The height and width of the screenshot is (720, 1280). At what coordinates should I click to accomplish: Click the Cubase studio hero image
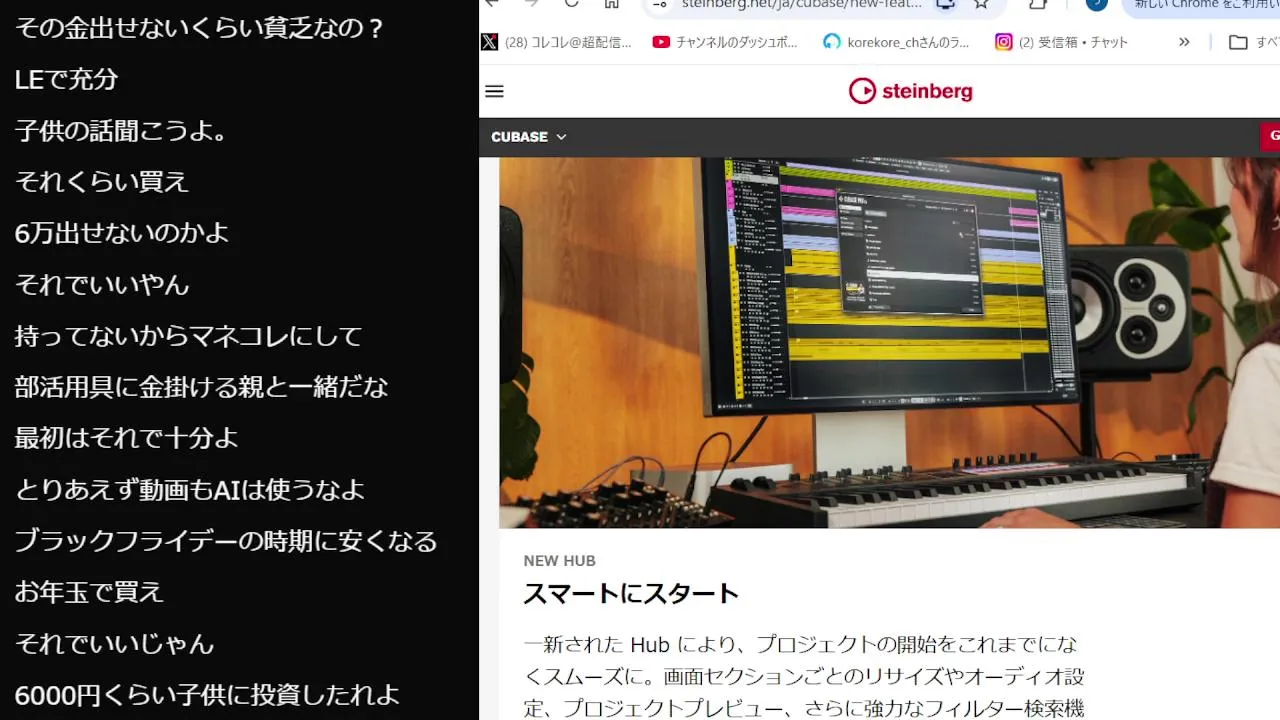pos(889,342)
